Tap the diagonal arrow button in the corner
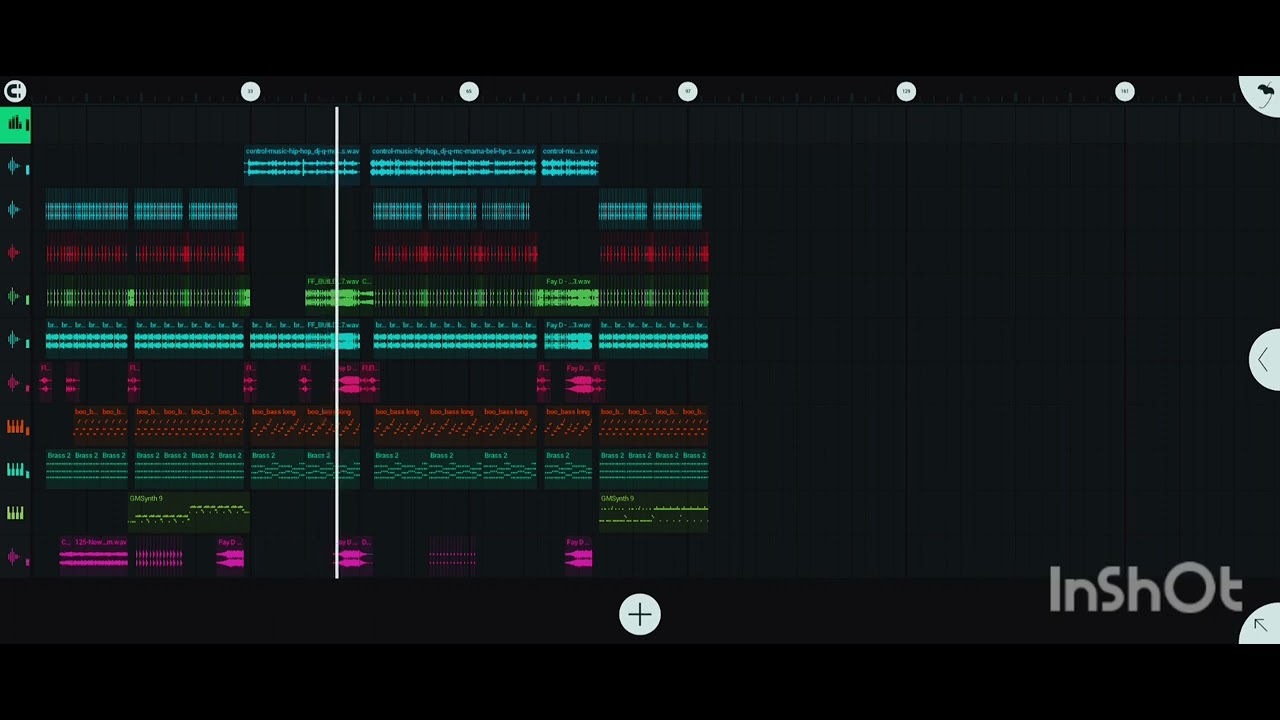The image size is (1280, 720). (x=1260, y=625)
